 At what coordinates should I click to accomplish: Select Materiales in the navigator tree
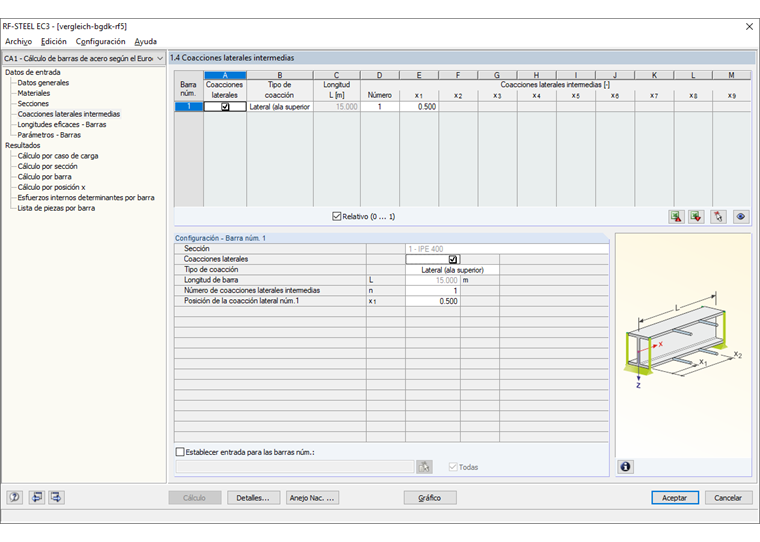33,93
